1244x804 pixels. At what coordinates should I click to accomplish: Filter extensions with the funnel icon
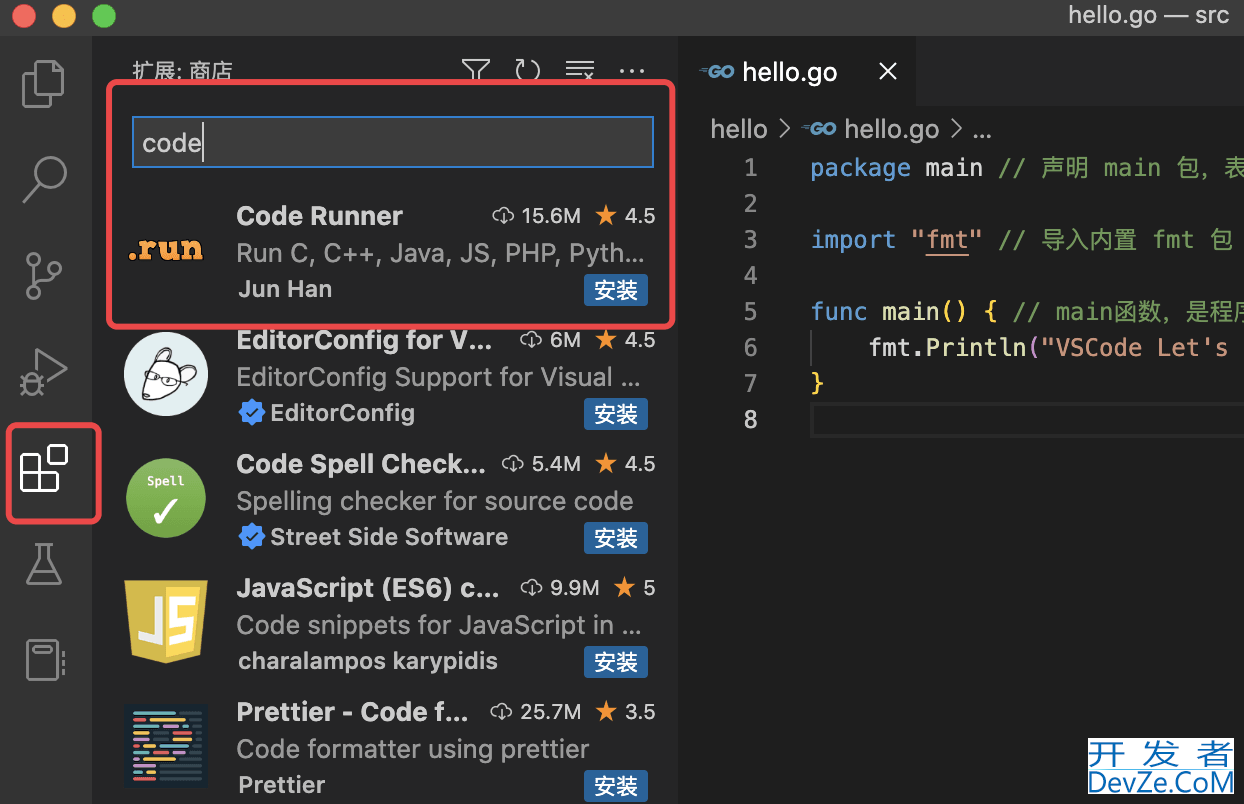click(475, 71)
